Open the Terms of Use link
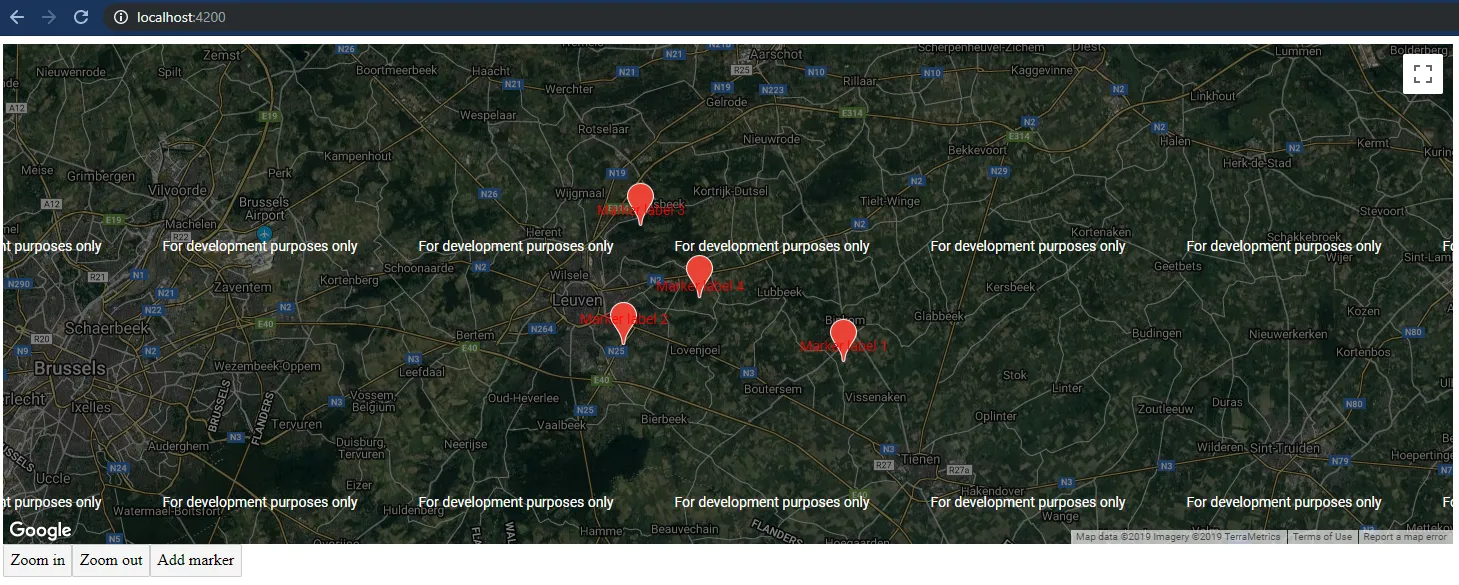1459x585 pixels. (x=1322, y=537)
